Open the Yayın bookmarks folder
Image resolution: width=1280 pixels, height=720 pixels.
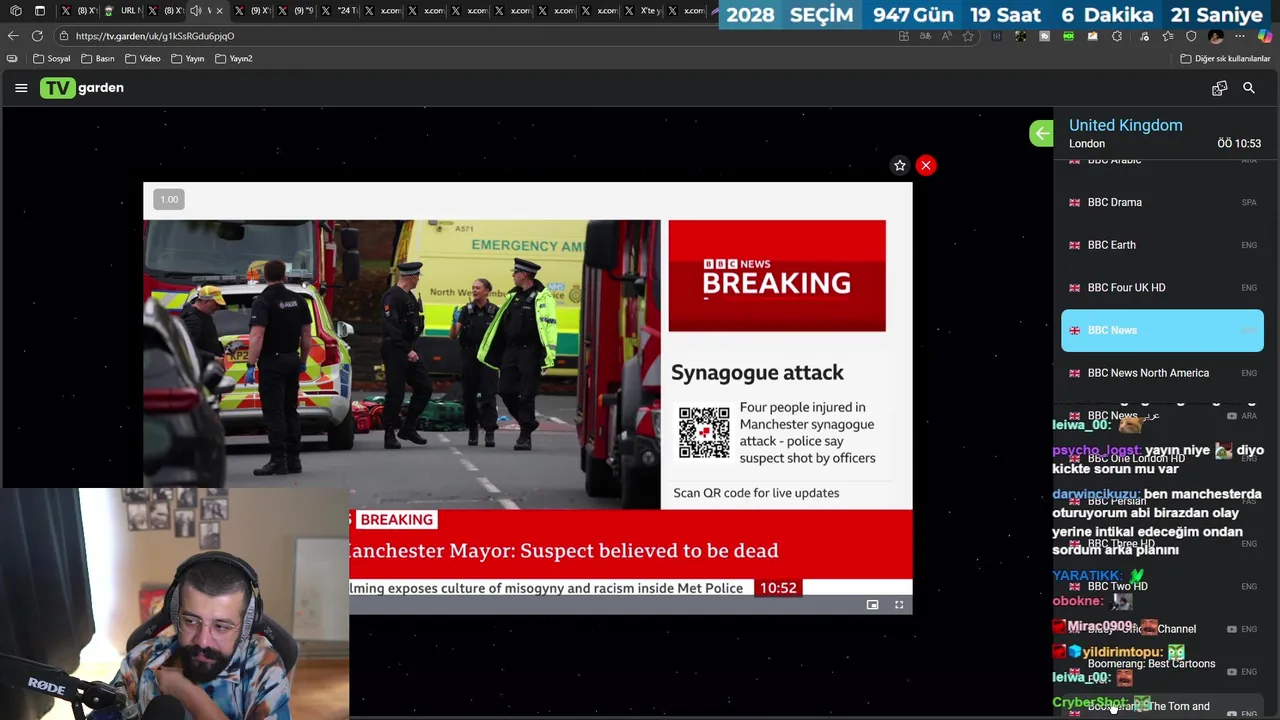[x=187, y=59]
